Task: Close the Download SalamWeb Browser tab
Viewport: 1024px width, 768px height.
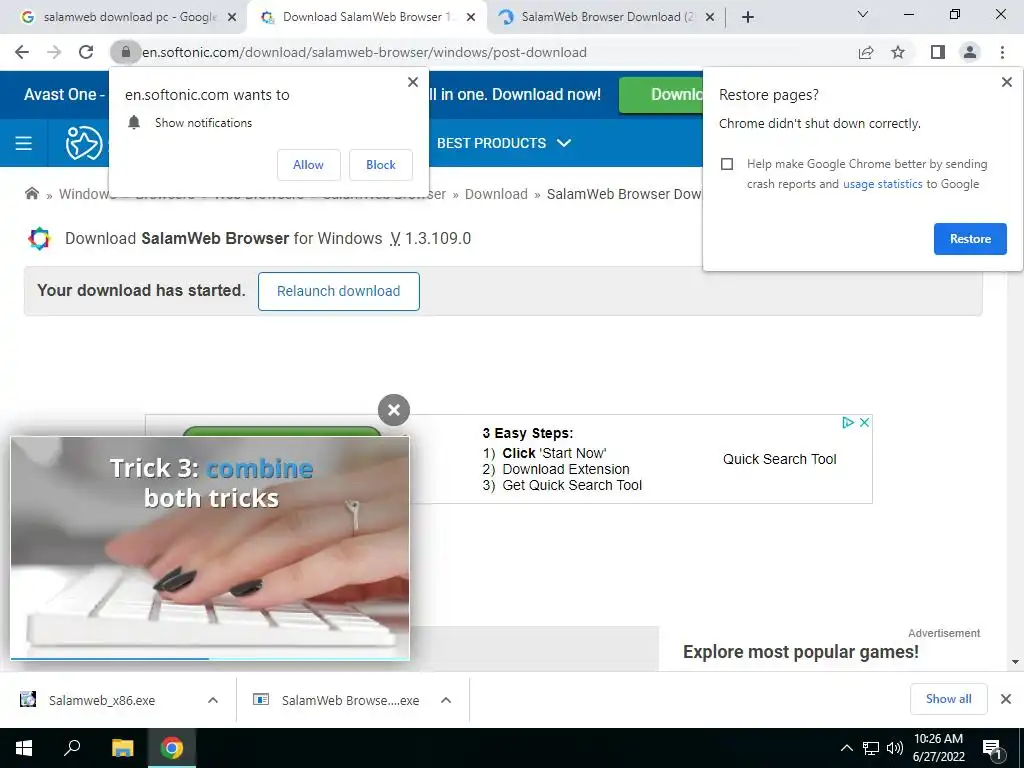Action: 471,18
